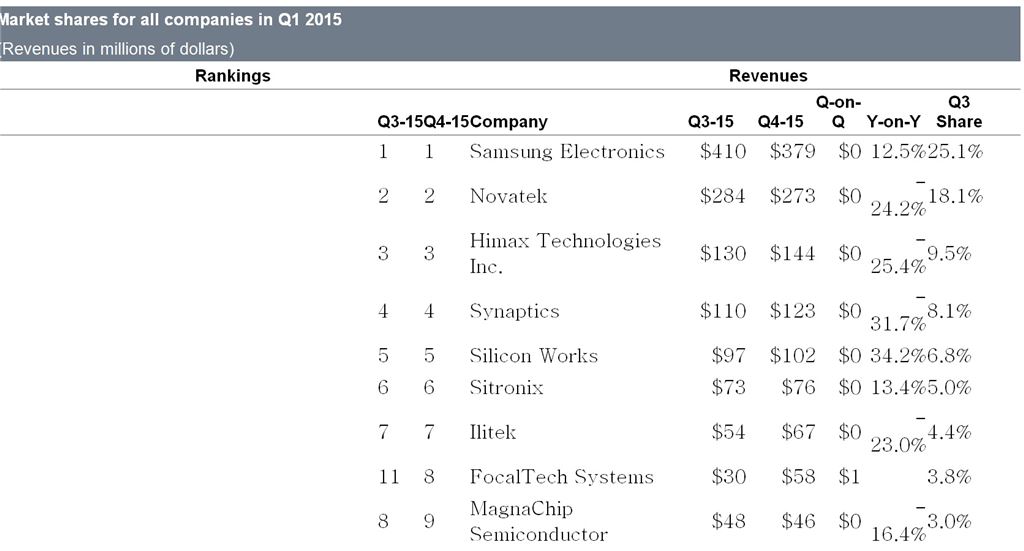
Task: Click the Y-on-Y column header
Action: [x=894, y=122]
